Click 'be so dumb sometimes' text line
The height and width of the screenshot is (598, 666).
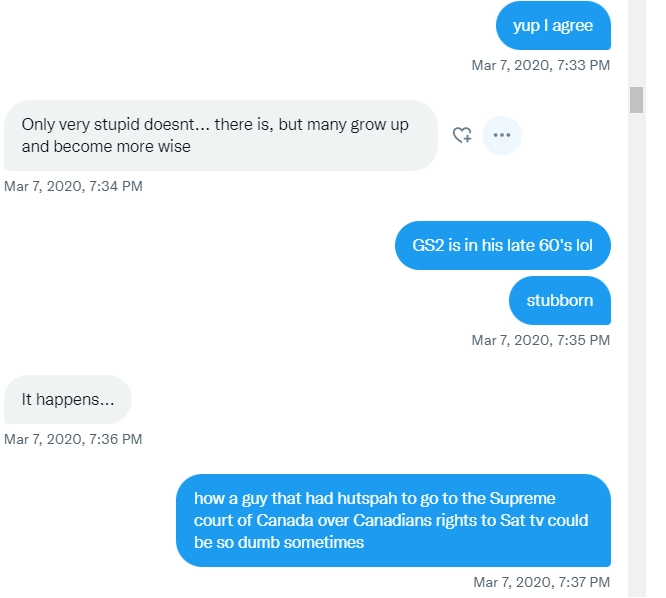279,542
